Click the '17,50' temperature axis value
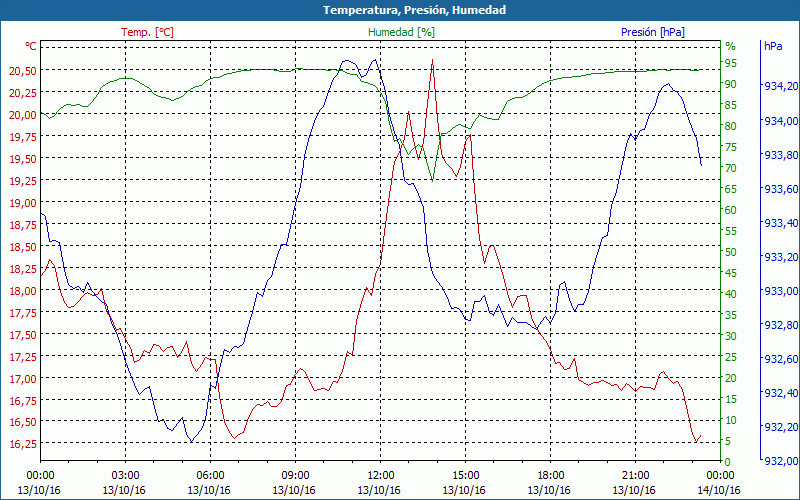800x500 pixels. point(23,335)
